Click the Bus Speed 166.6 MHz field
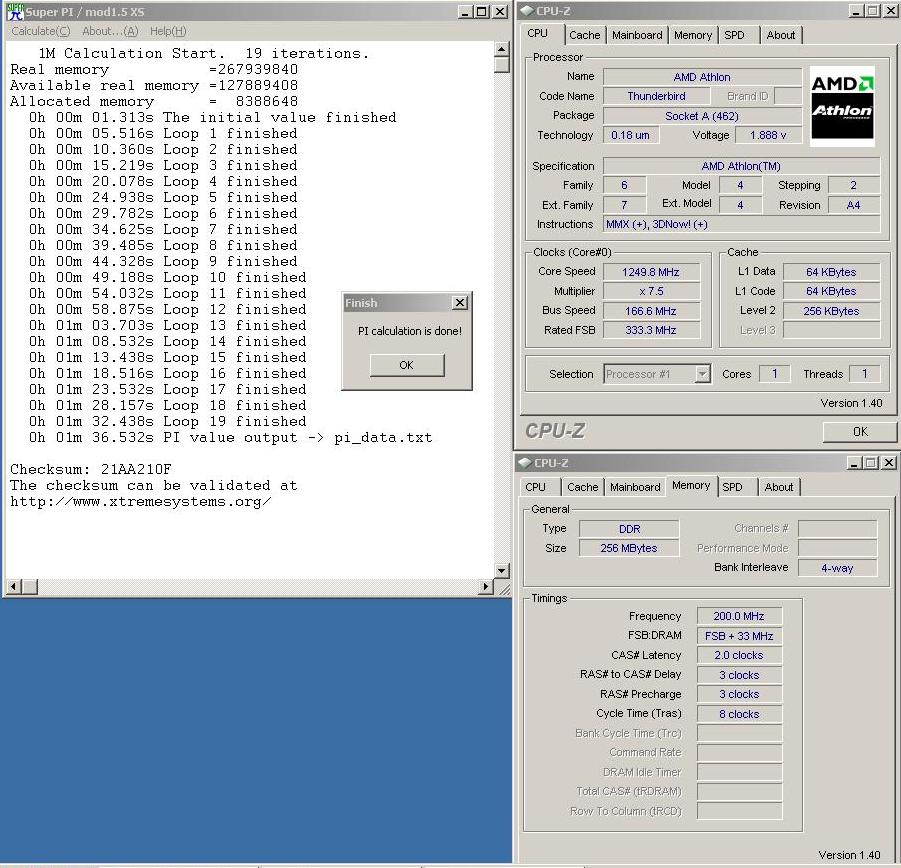Image resolution: width=901 pixels, height=868 pixels. (x=651, y=311)
